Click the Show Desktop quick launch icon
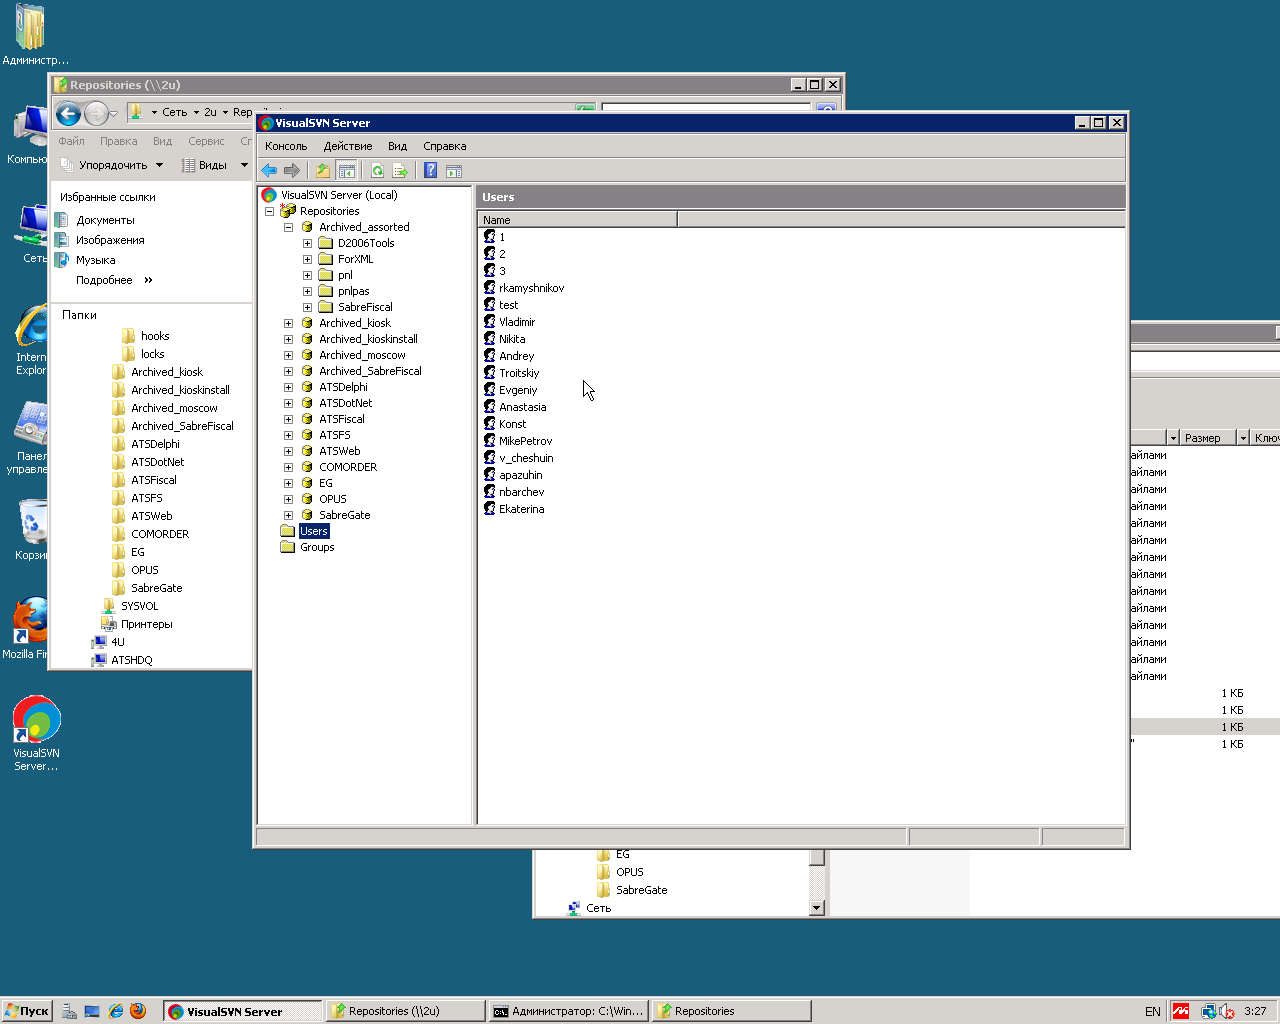1280x1024 pixels. pyautogui.click(x=92, y=1011)
